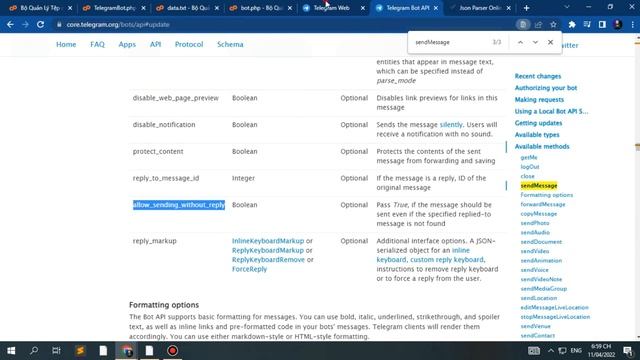
Task: Close the find bar
Action: pyautogui.click(x=550, y=42)
